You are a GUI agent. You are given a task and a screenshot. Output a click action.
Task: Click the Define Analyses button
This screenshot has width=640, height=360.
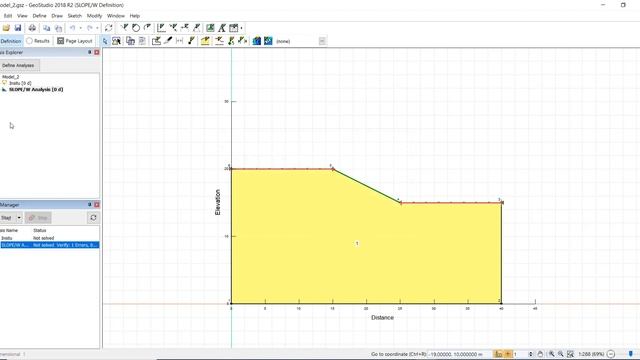tap(19, 65)
